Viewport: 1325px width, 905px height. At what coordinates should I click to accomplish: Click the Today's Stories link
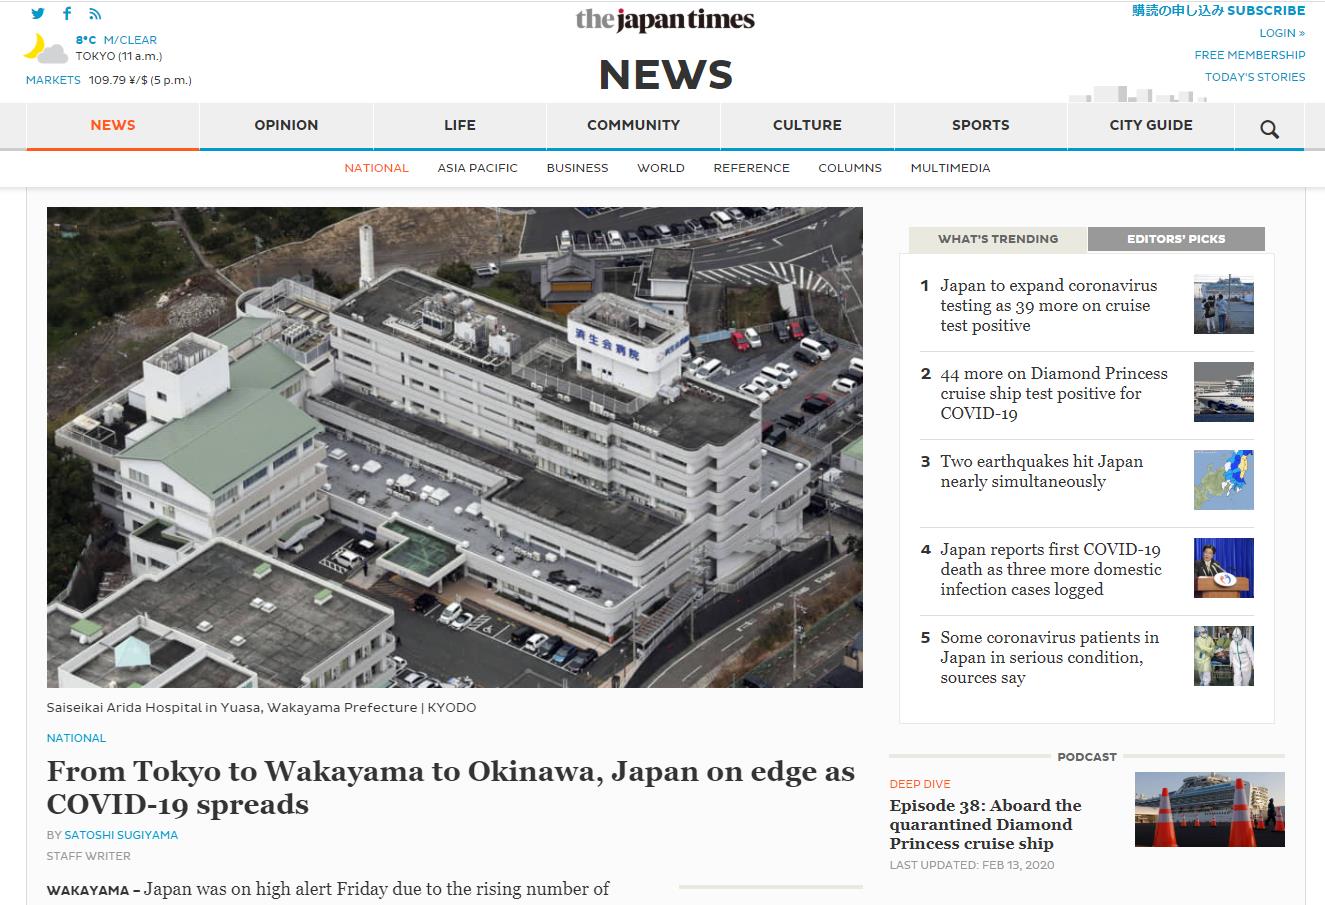[1254, 77]
